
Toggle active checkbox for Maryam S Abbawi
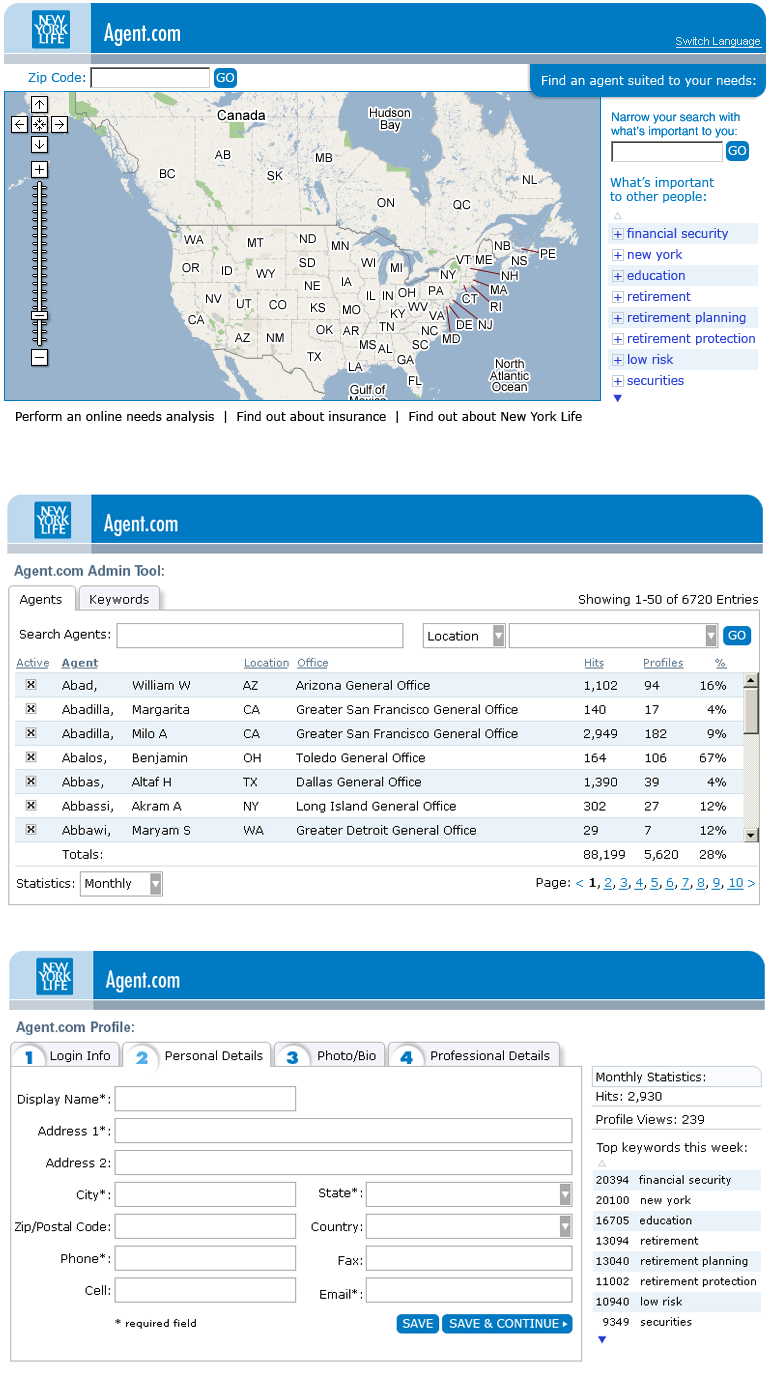point(31,829)
